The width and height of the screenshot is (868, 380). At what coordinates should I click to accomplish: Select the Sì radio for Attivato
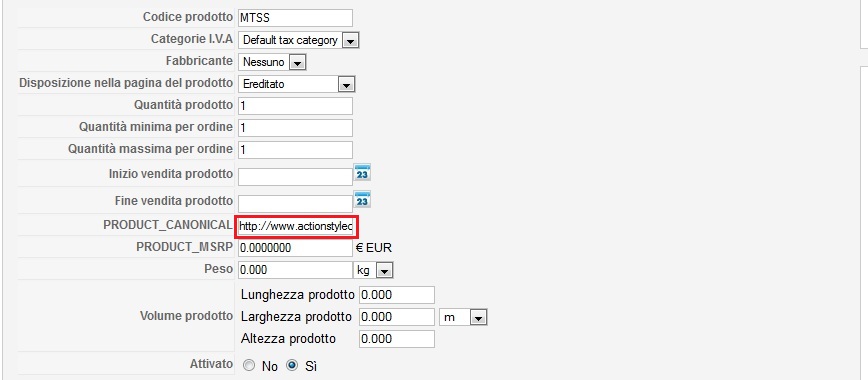[x=293, y=366]
